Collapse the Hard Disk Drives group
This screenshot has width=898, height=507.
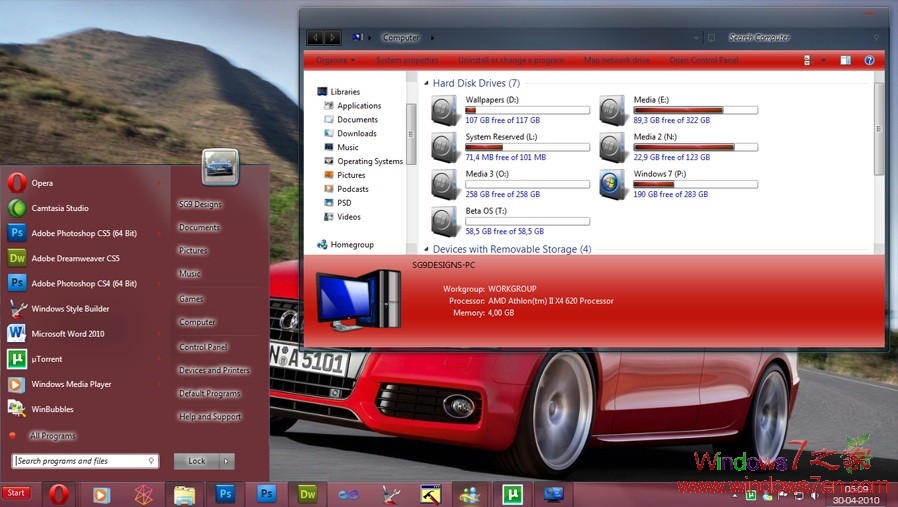(x=426, y=84)
